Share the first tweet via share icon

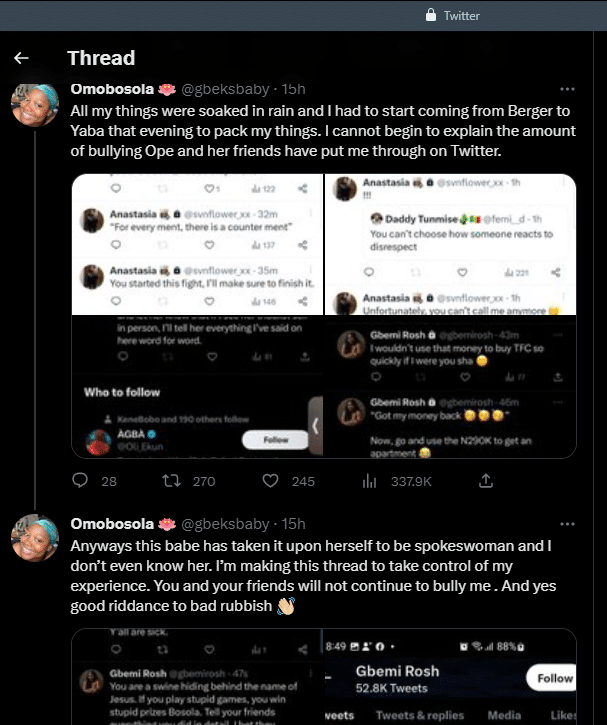point(486,481)
